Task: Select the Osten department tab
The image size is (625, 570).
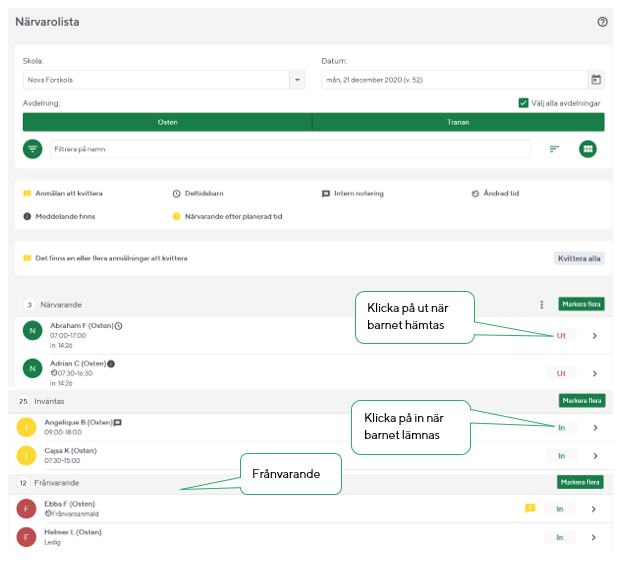Action: coord(167,122)
